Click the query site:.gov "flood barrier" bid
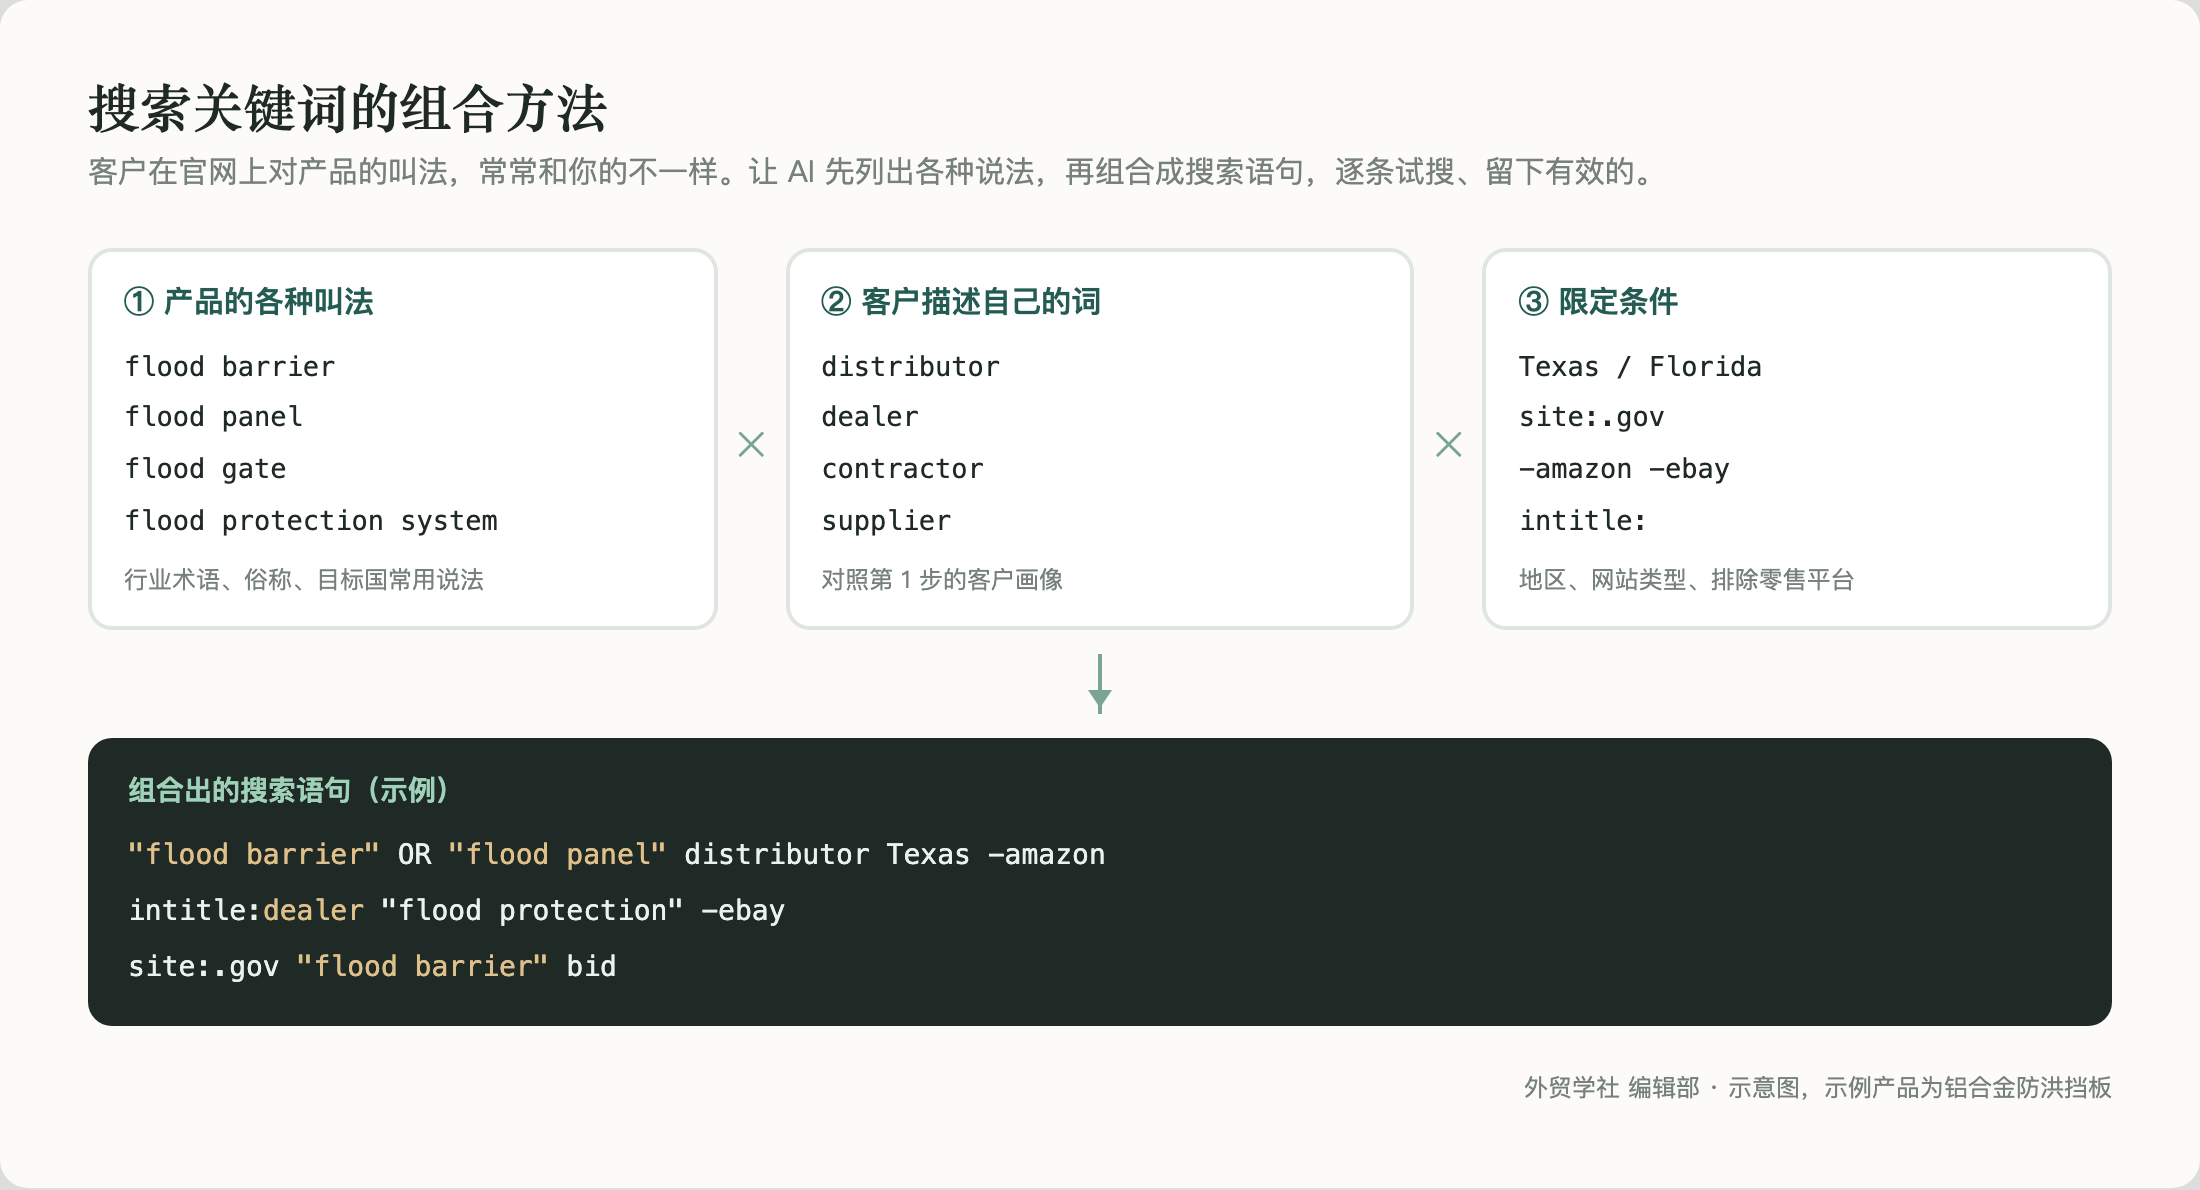This screenshot has height=1190, width=2200. click(x=372, y=966)
